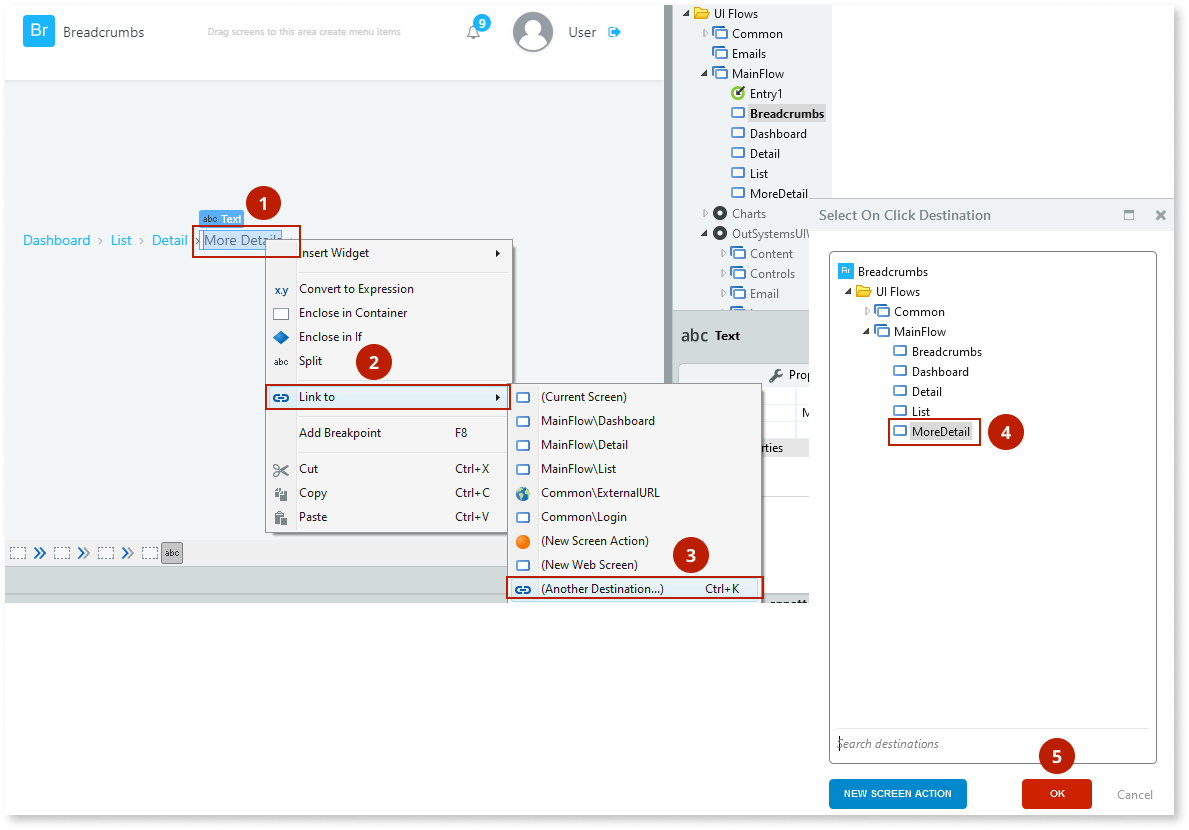Select Split in the context menu
This screenshot has width=1189, height=830.
point(310,362)
